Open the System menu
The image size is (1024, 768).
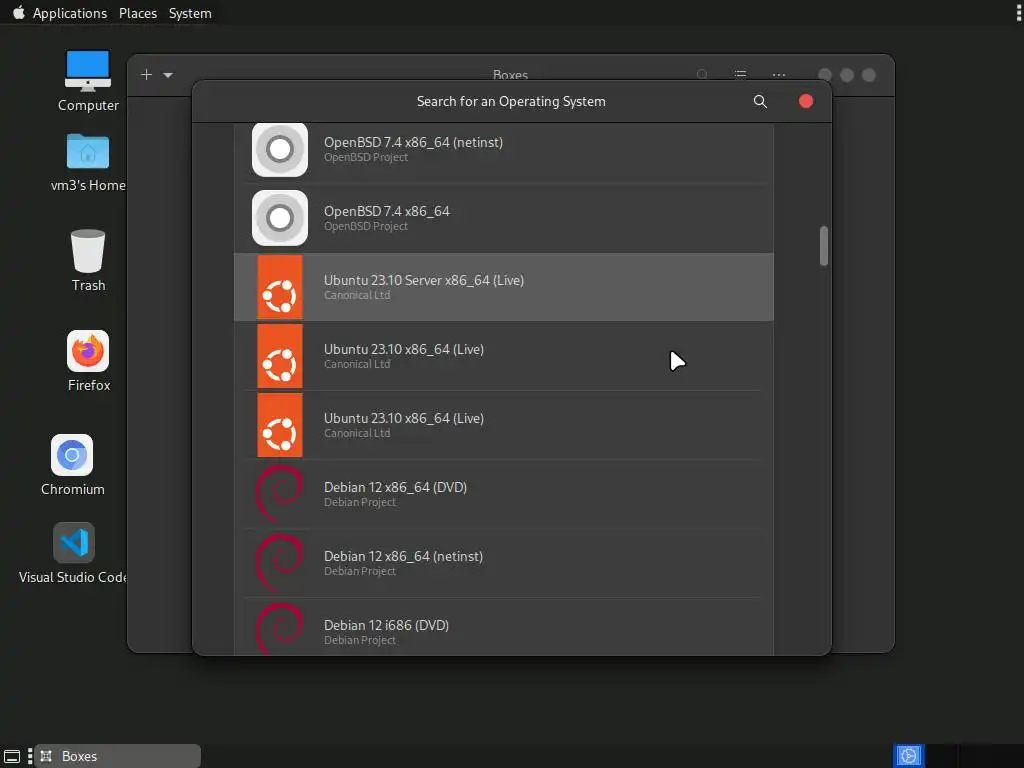tap(190, 13)
